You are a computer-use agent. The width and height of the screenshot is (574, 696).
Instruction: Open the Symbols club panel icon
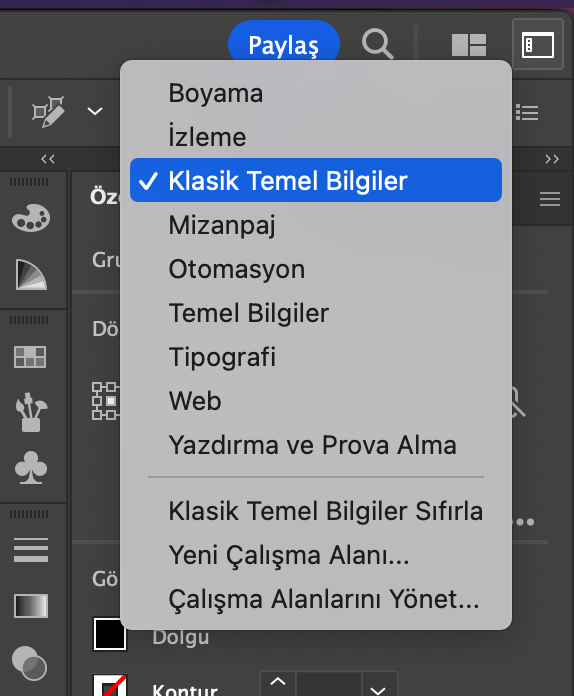31,468
